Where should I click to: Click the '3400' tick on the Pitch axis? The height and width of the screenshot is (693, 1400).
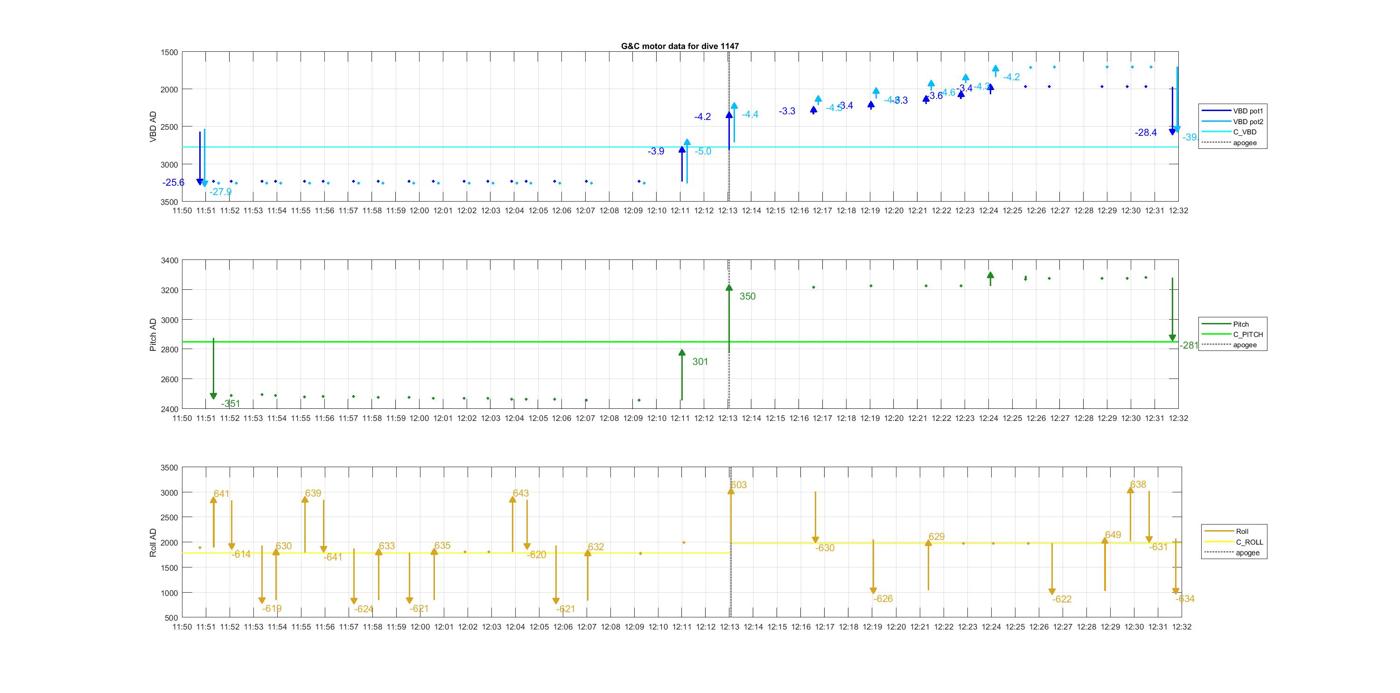170,261
